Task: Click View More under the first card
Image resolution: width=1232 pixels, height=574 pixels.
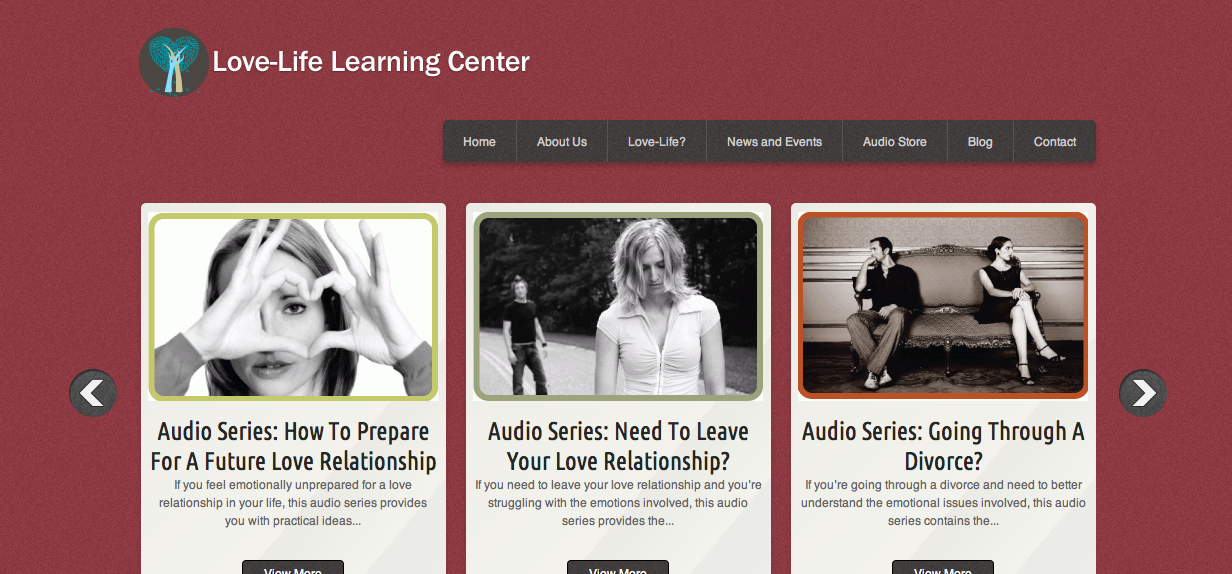Action: pos(293,568)
